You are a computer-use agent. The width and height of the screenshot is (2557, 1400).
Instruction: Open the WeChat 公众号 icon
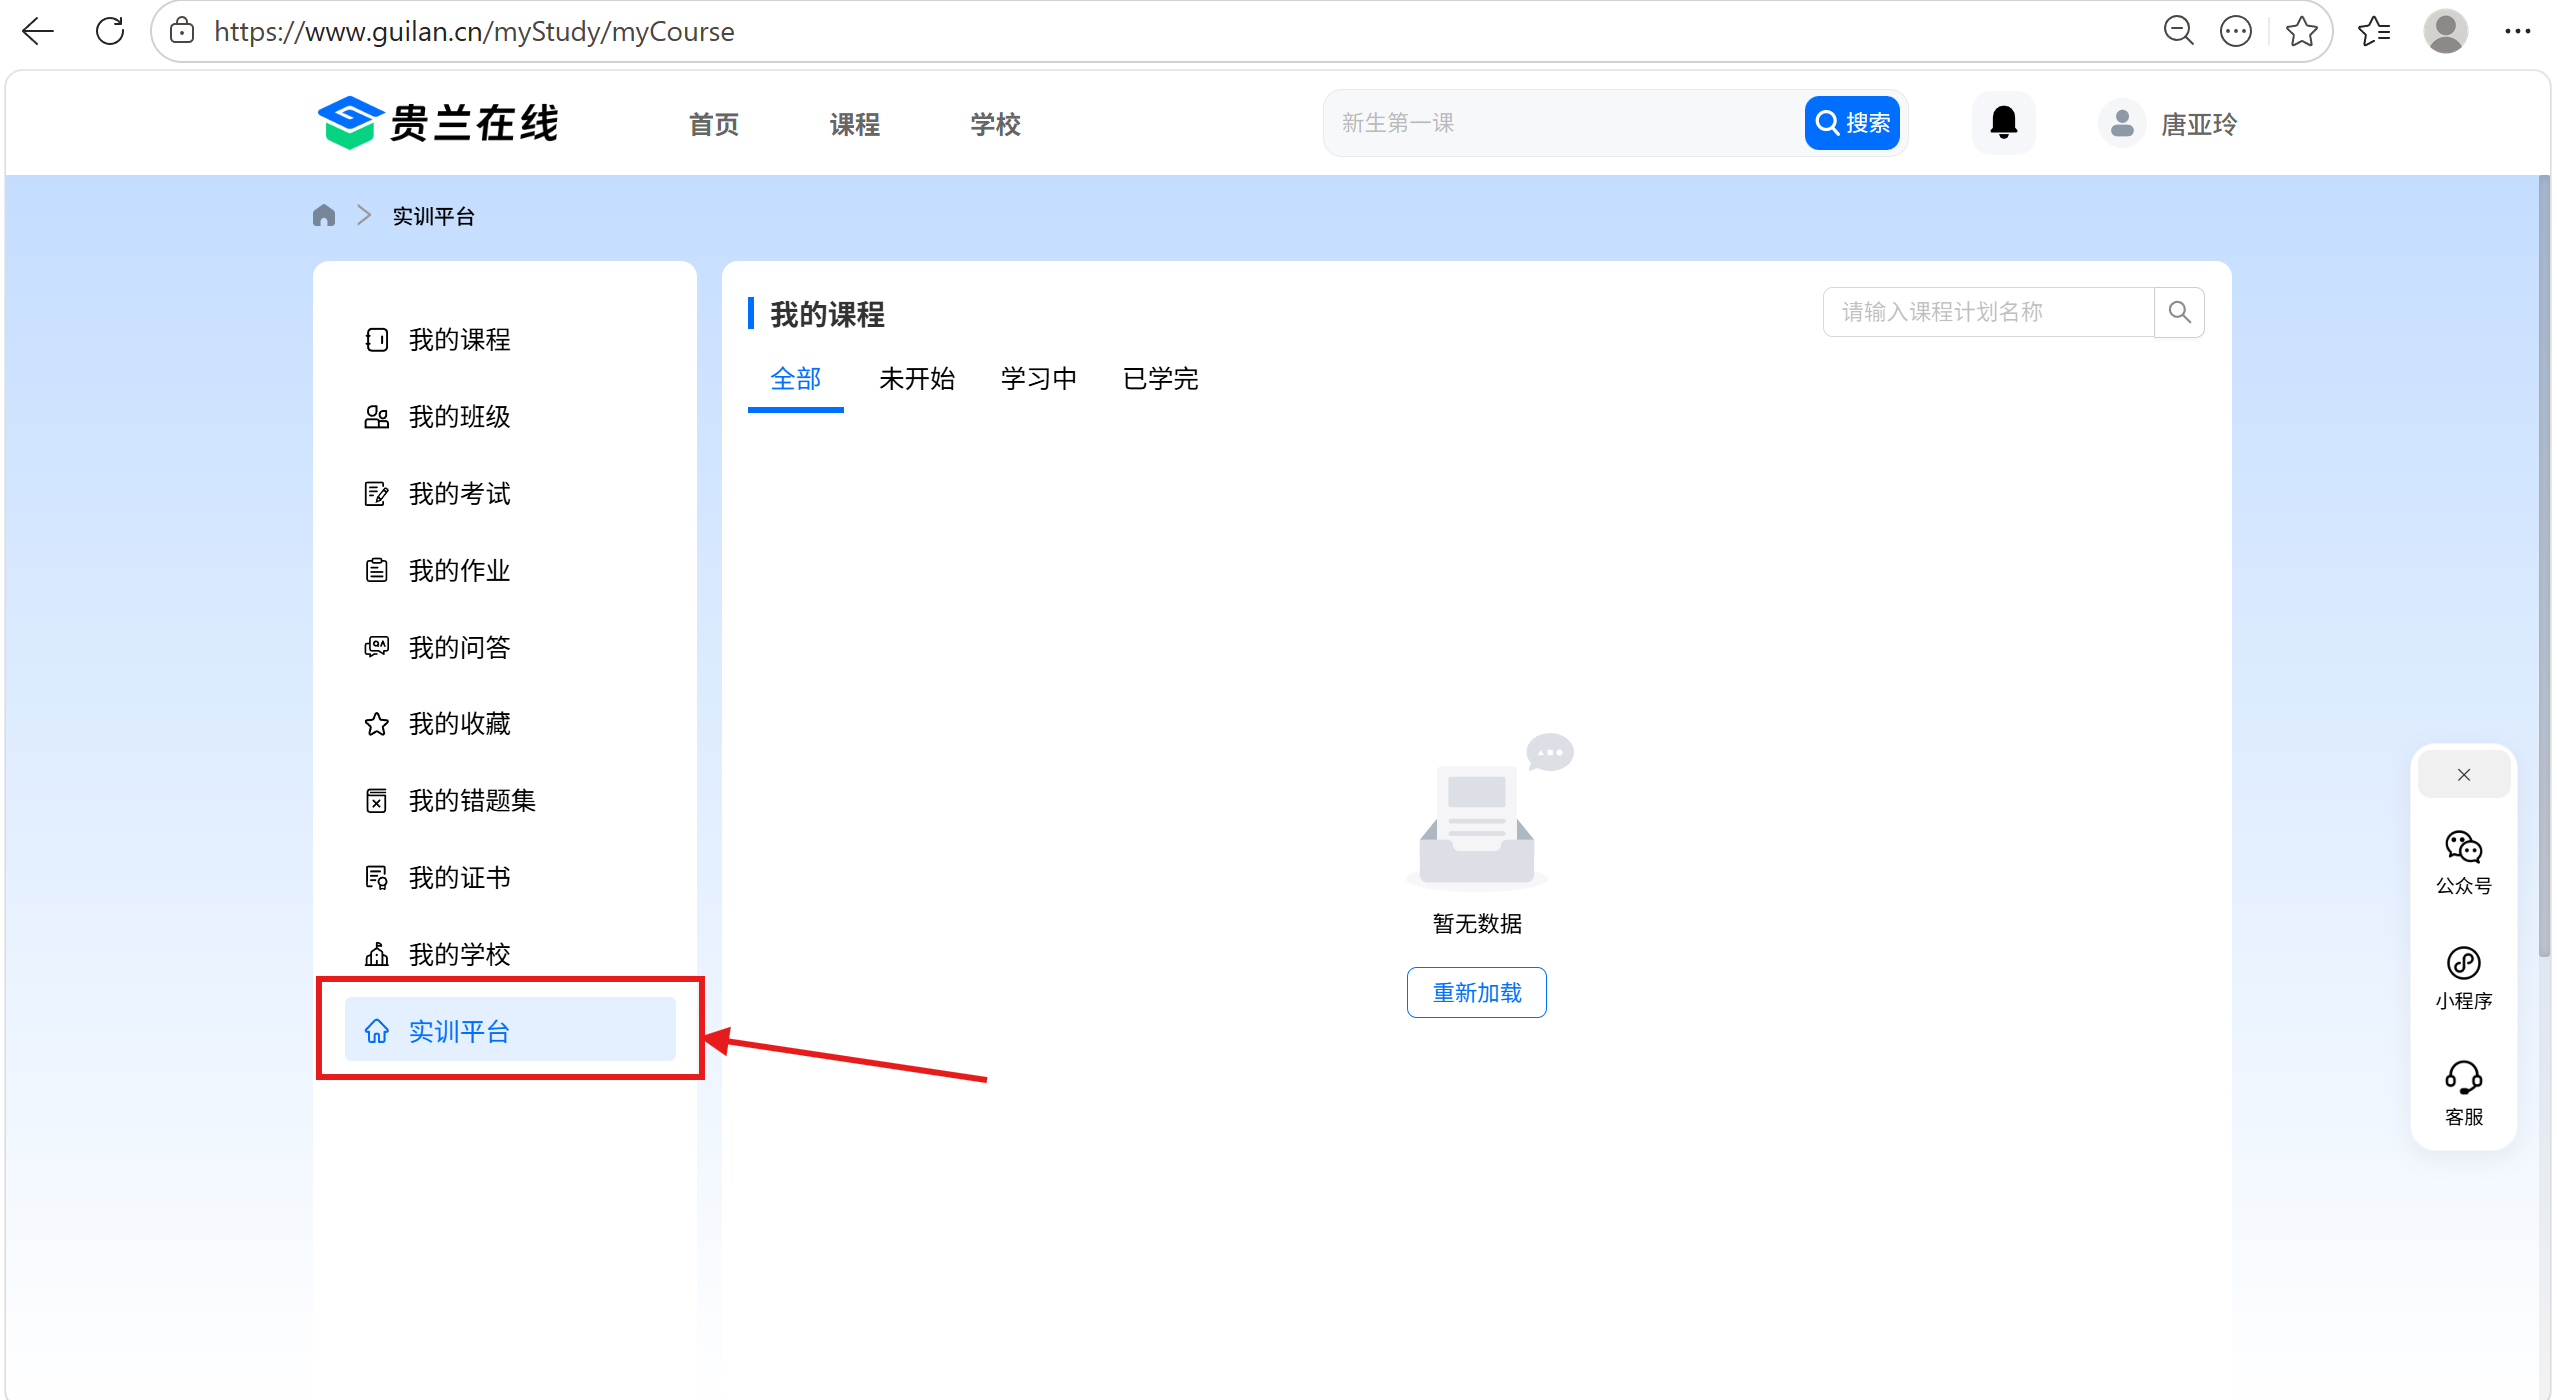pyautogui.click(x=2462, y=848)
